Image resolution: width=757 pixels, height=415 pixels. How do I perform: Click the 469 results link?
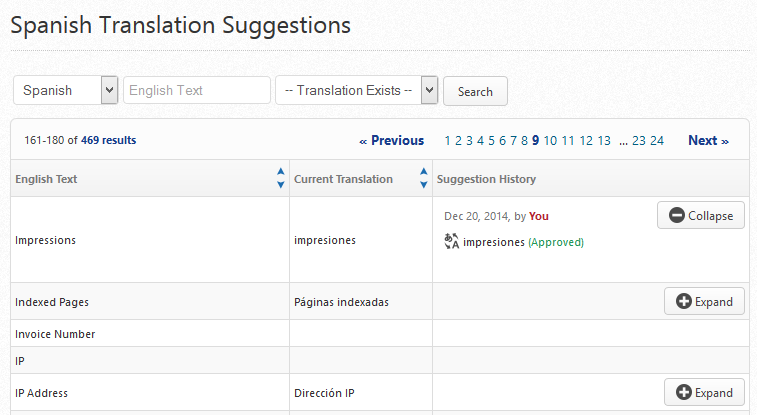[x=108, y=141]
